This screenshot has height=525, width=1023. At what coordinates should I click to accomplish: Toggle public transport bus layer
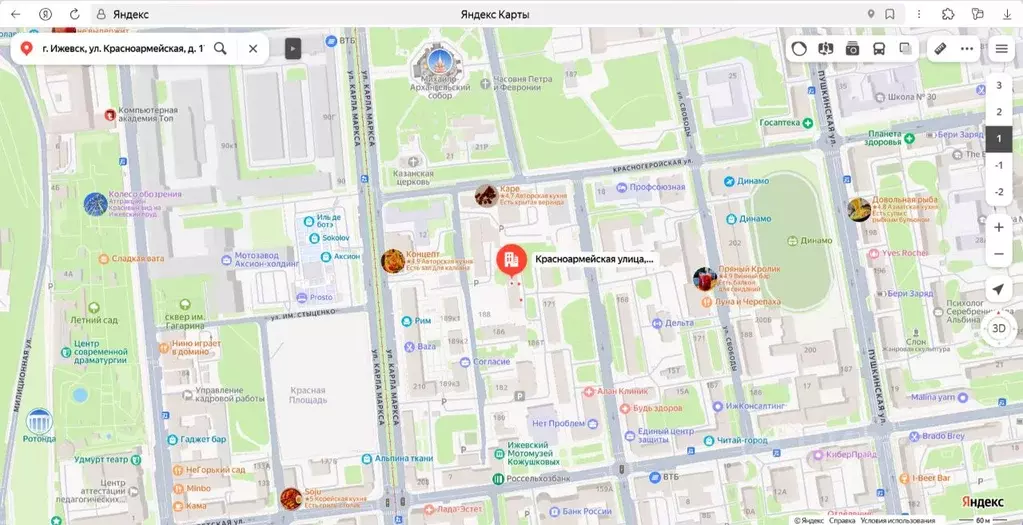click(x=879, y=48)
